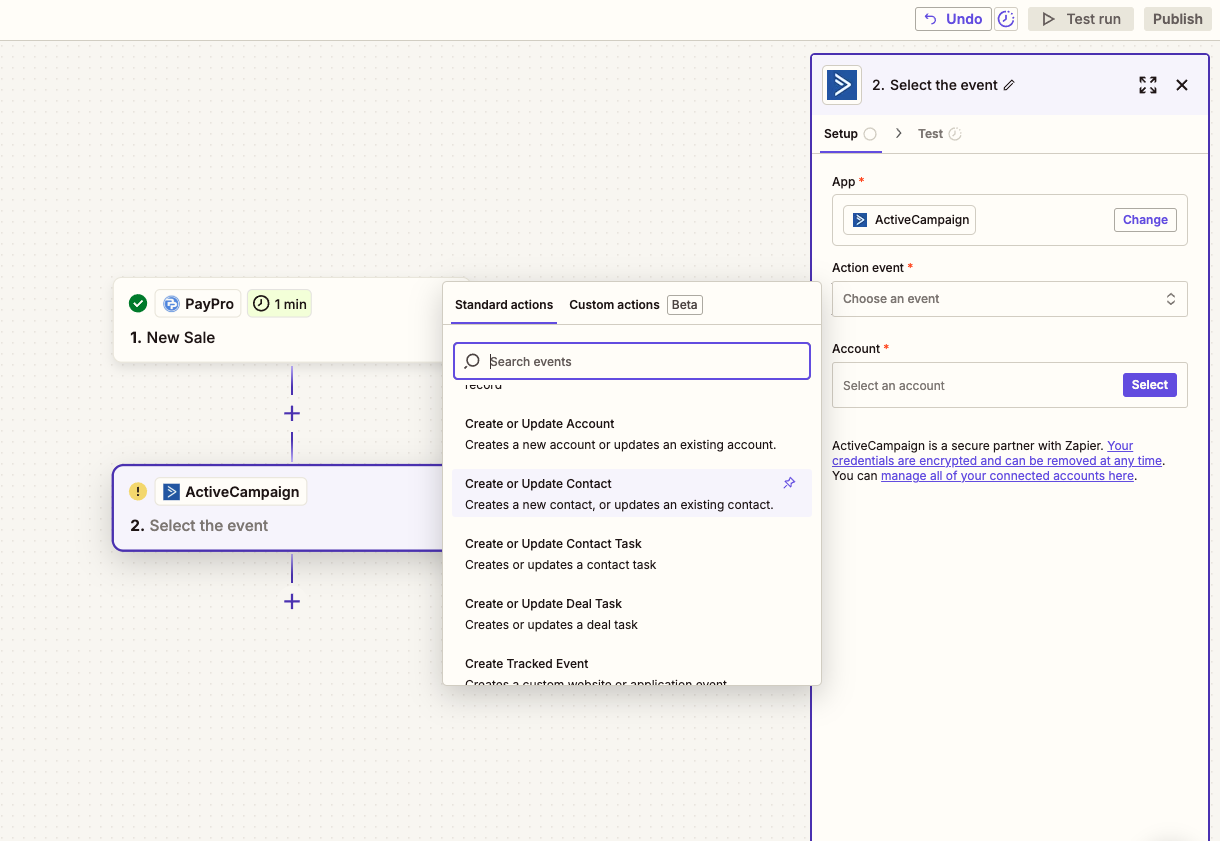The width and height of the screenshot is (1220, 841).
Task: Open manage all of your connected accounts link
Action: [1007, 476]
